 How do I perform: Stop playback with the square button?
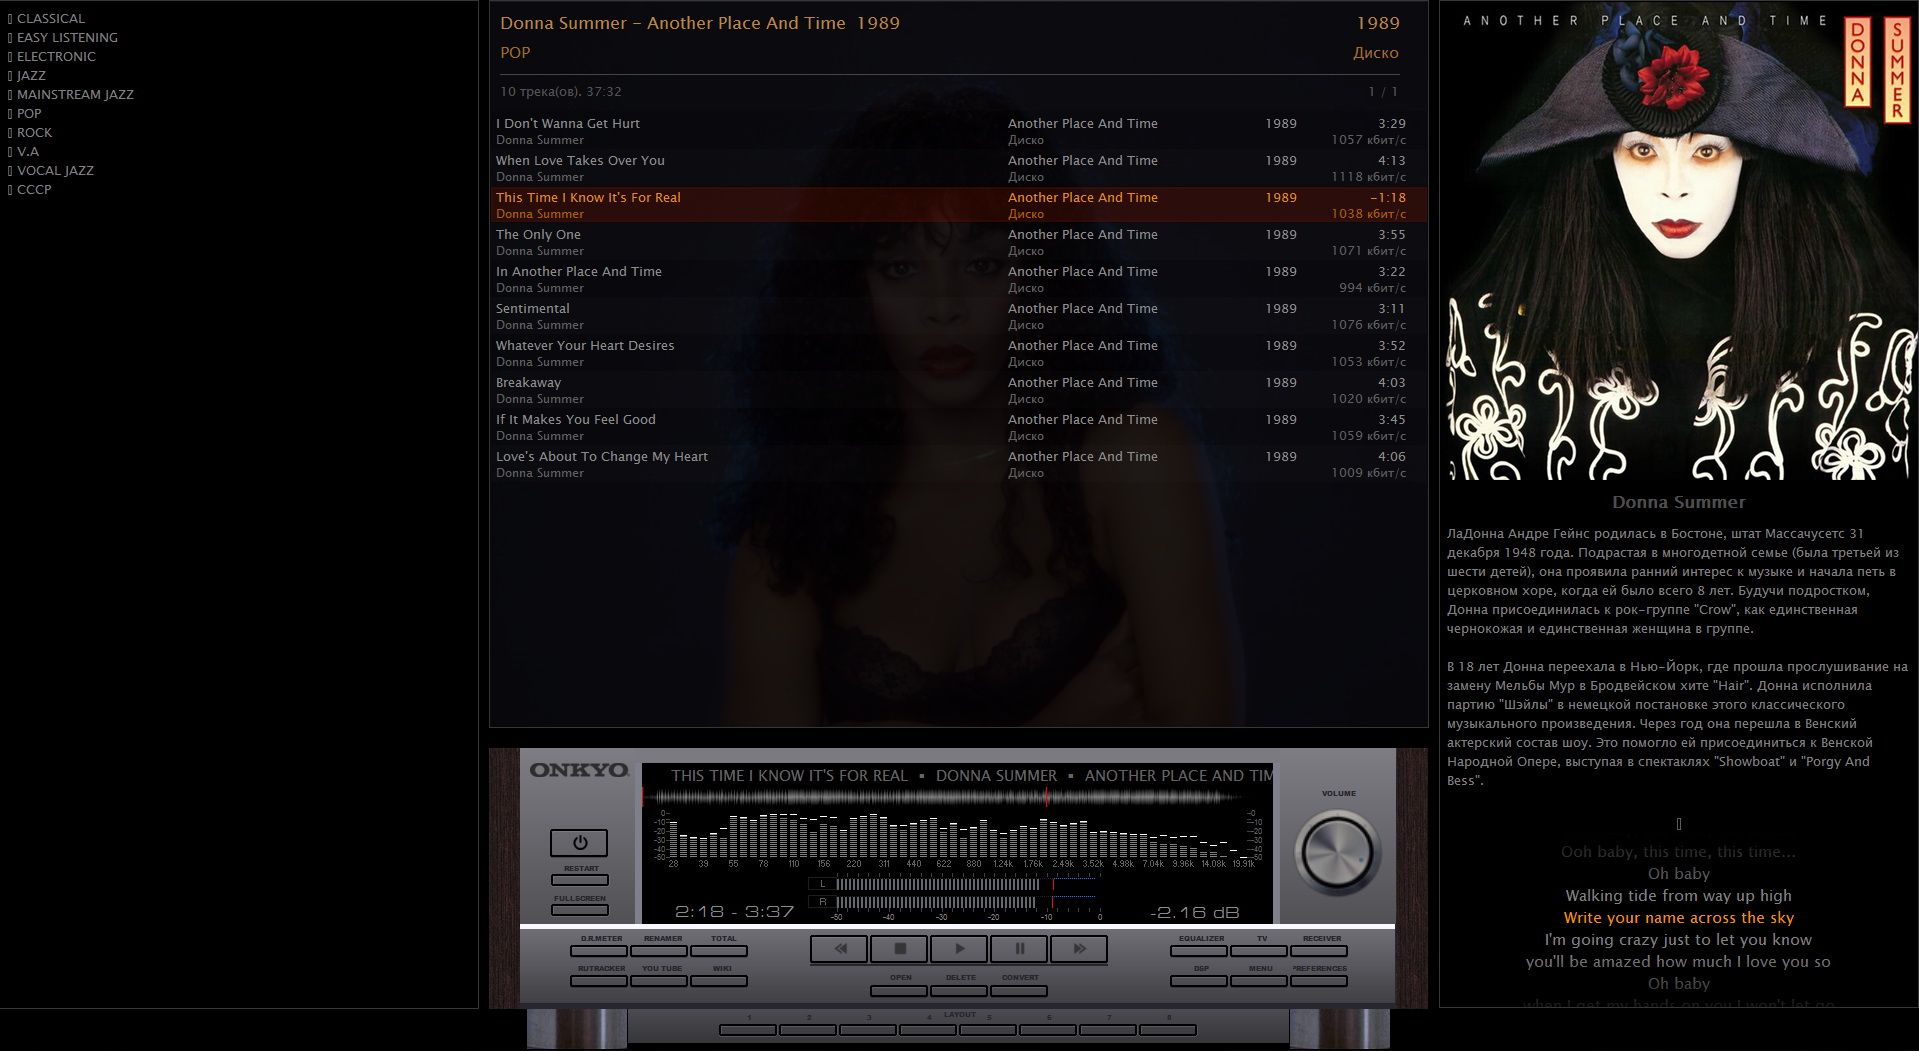[x=899, y=948]
